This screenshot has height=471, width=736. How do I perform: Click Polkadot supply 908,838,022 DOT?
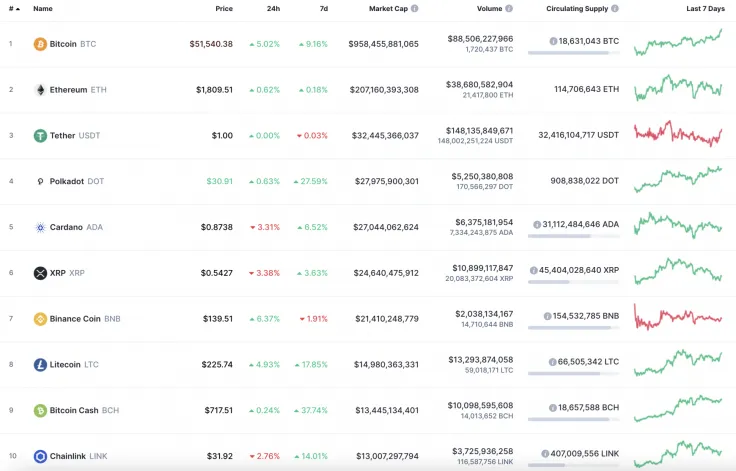[x=585, y=181]
